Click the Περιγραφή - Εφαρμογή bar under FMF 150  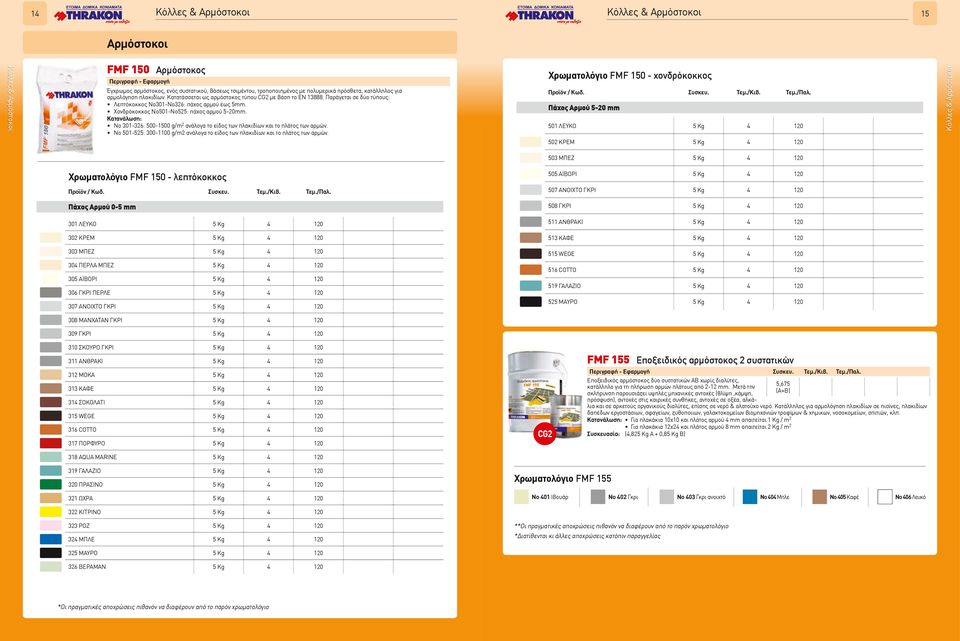pos(278,81)
